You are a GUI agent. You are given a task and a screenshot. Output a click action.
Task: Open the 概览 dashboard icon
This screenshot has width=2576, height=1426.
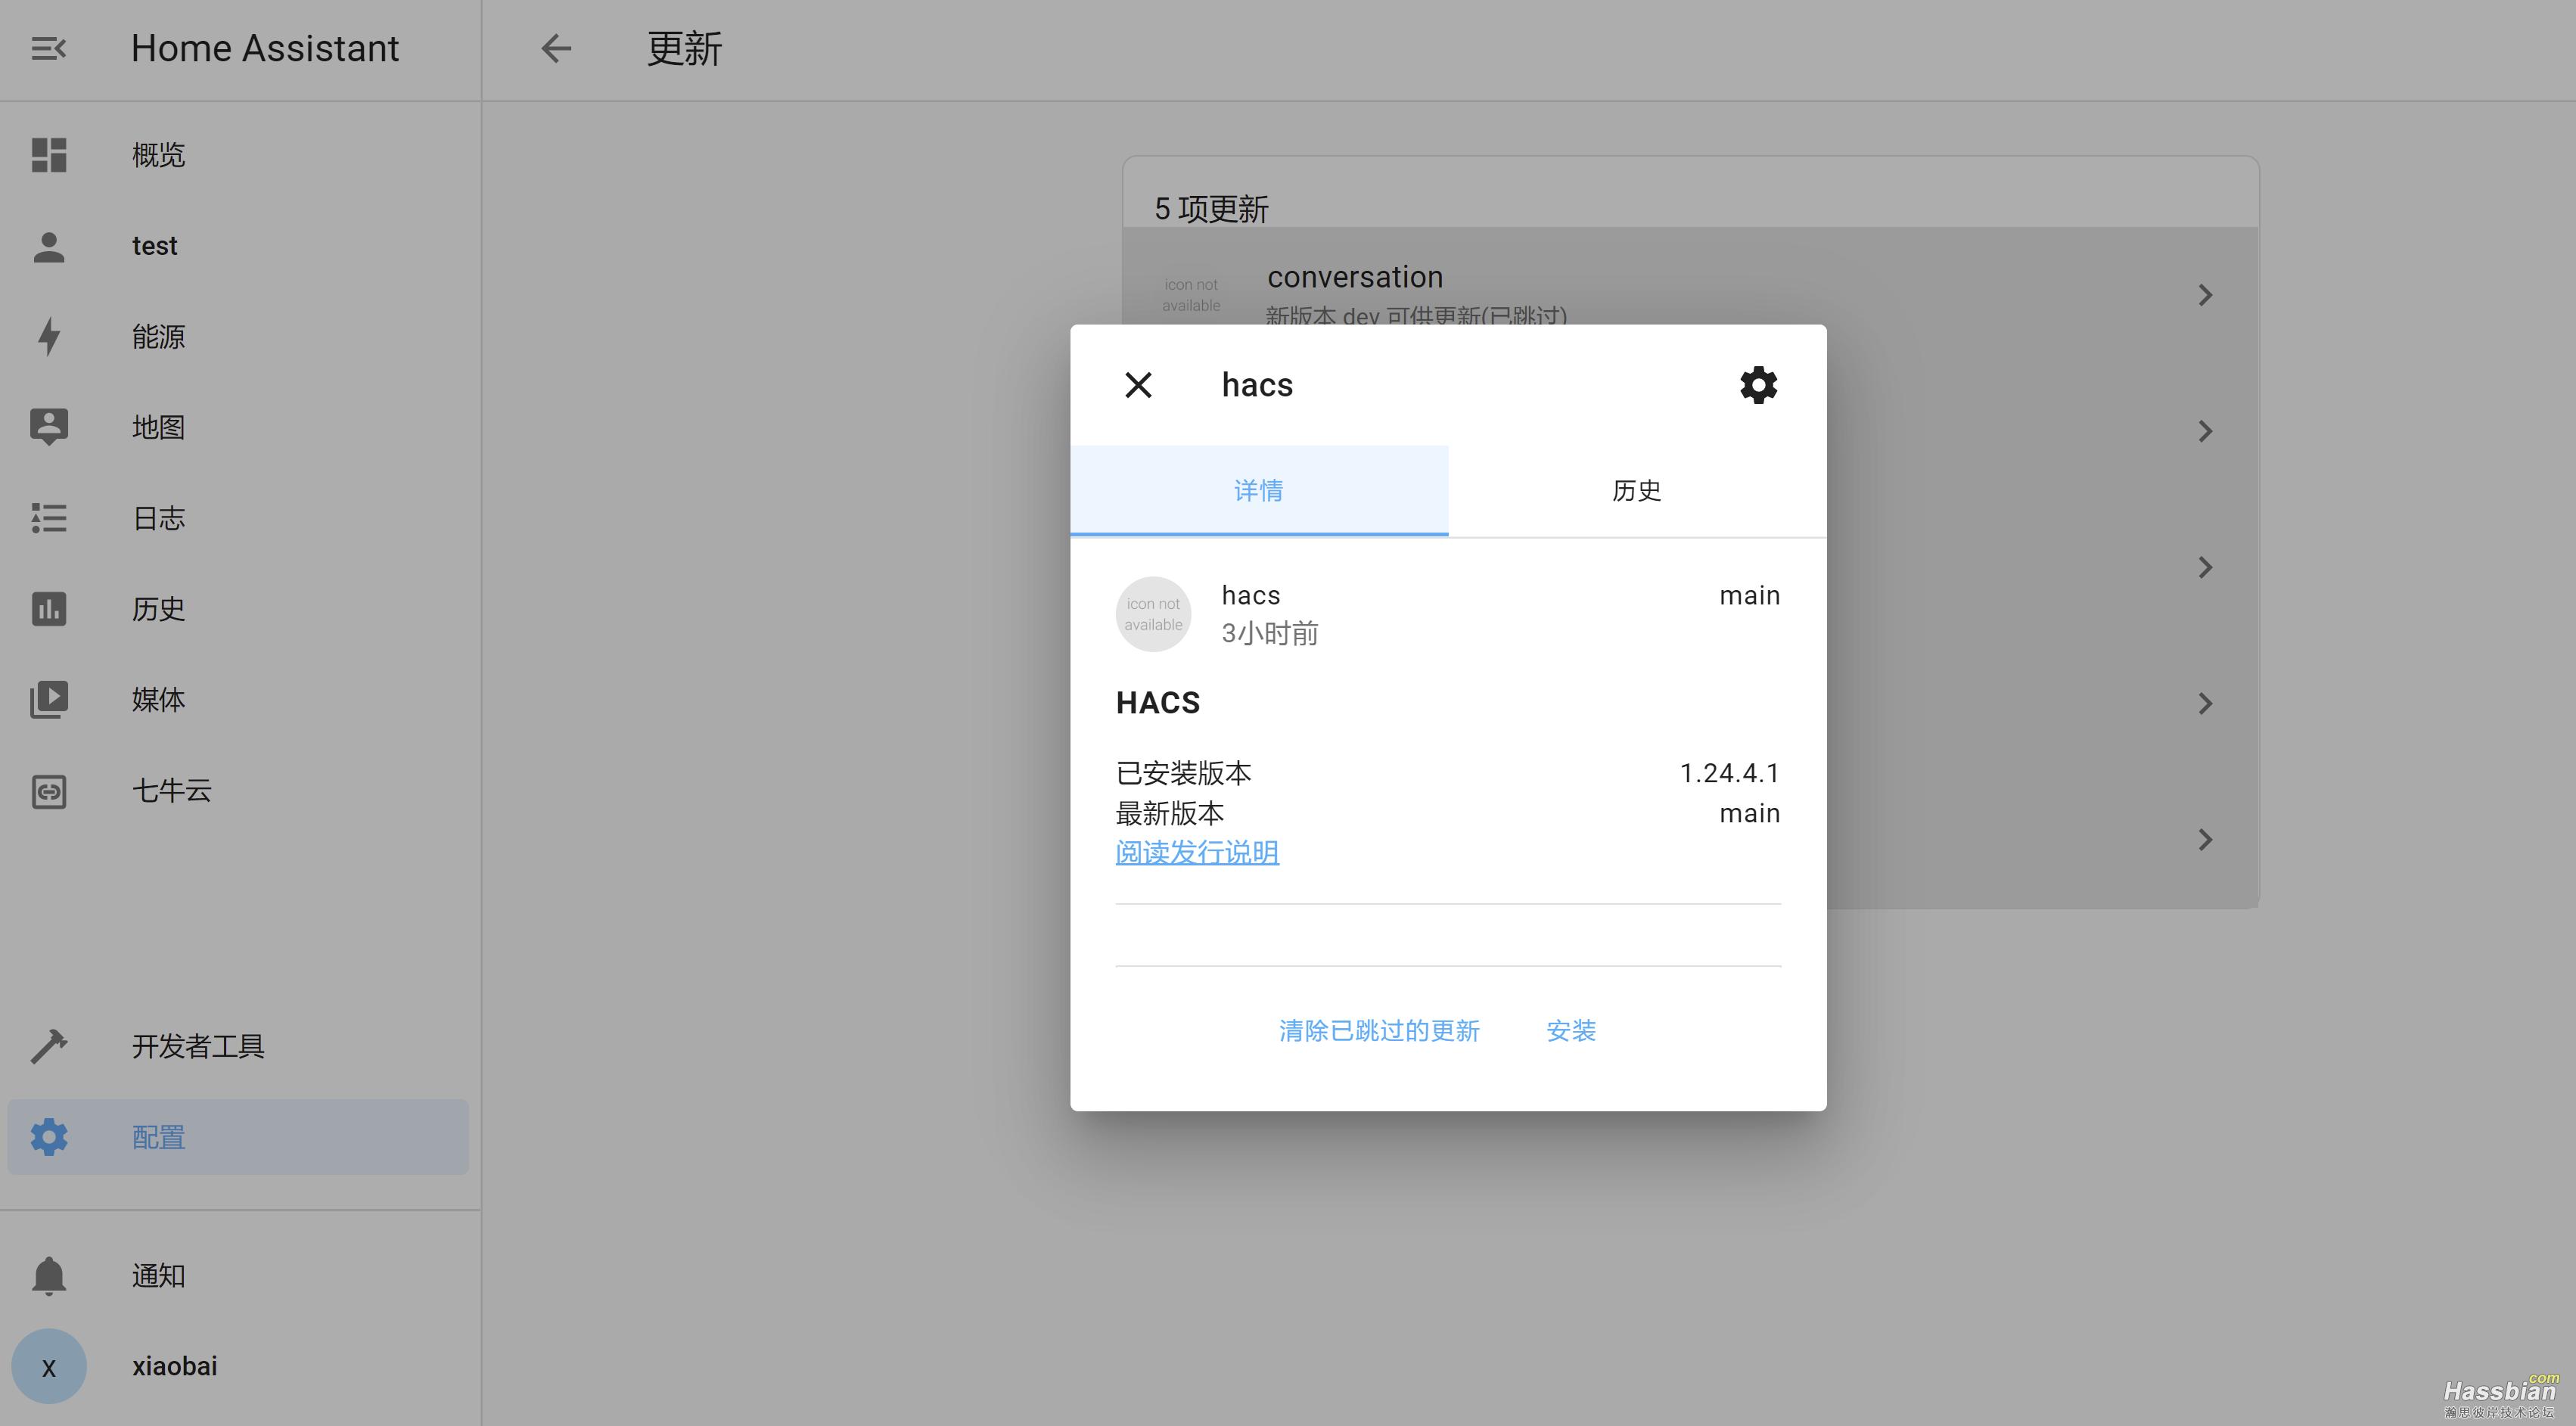point(48,155)
